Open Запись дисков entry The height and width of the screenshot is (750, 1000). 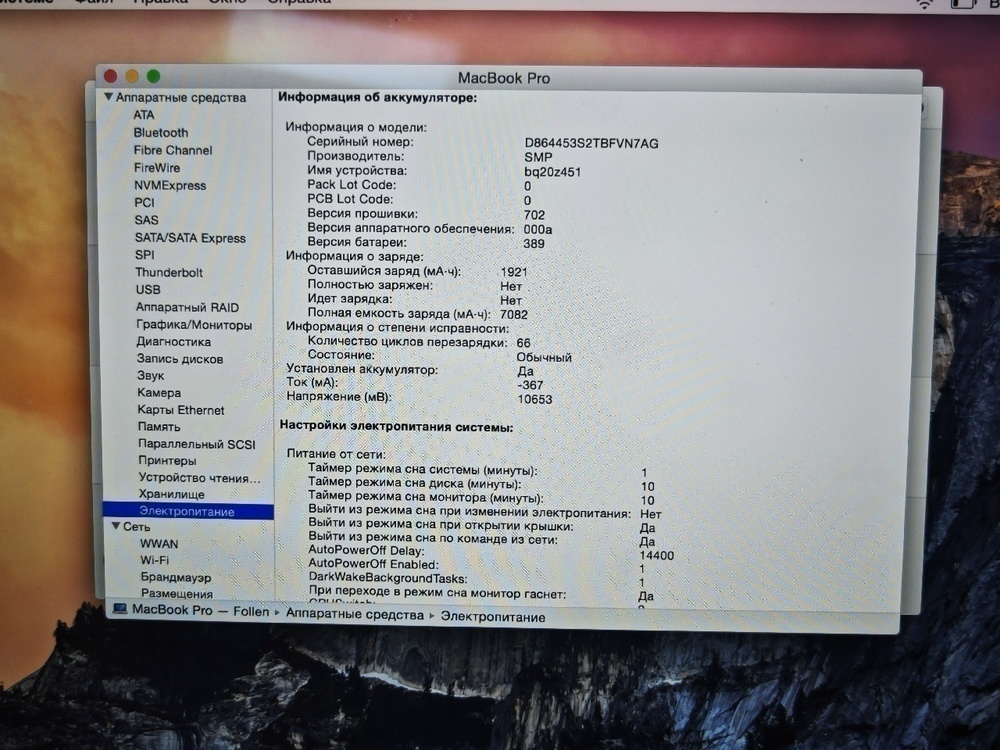(180, 359)
